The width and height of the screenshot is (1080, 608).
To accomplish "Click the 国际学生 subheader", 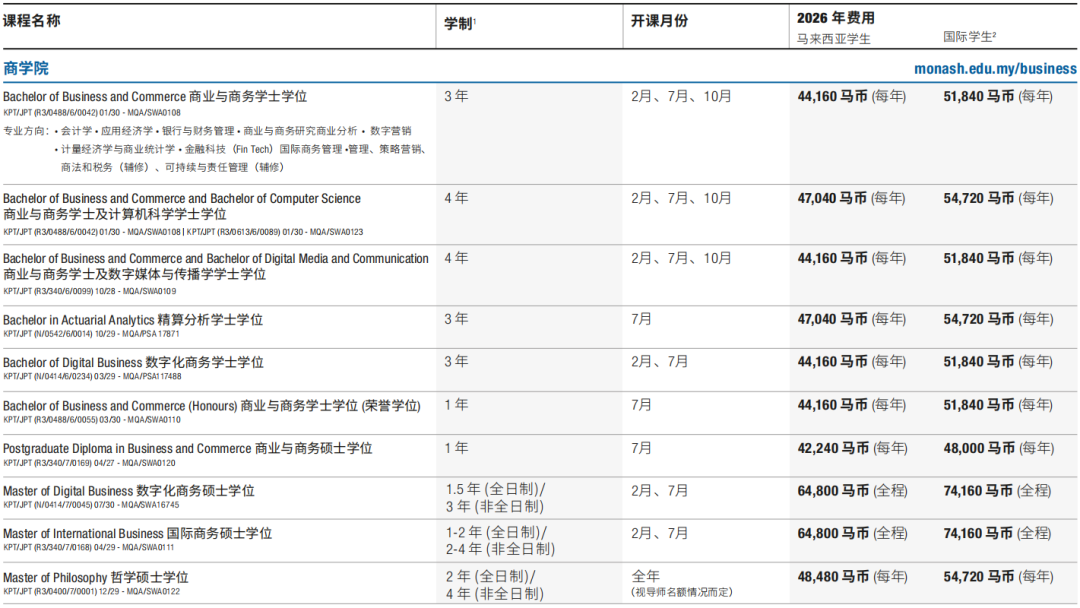I will click(969, 36).
